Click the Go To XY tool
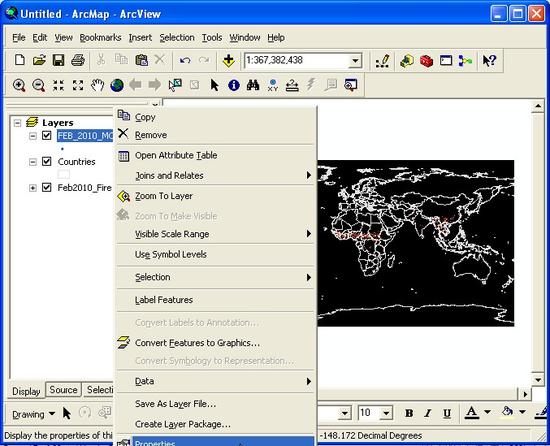 coord(273,85)
